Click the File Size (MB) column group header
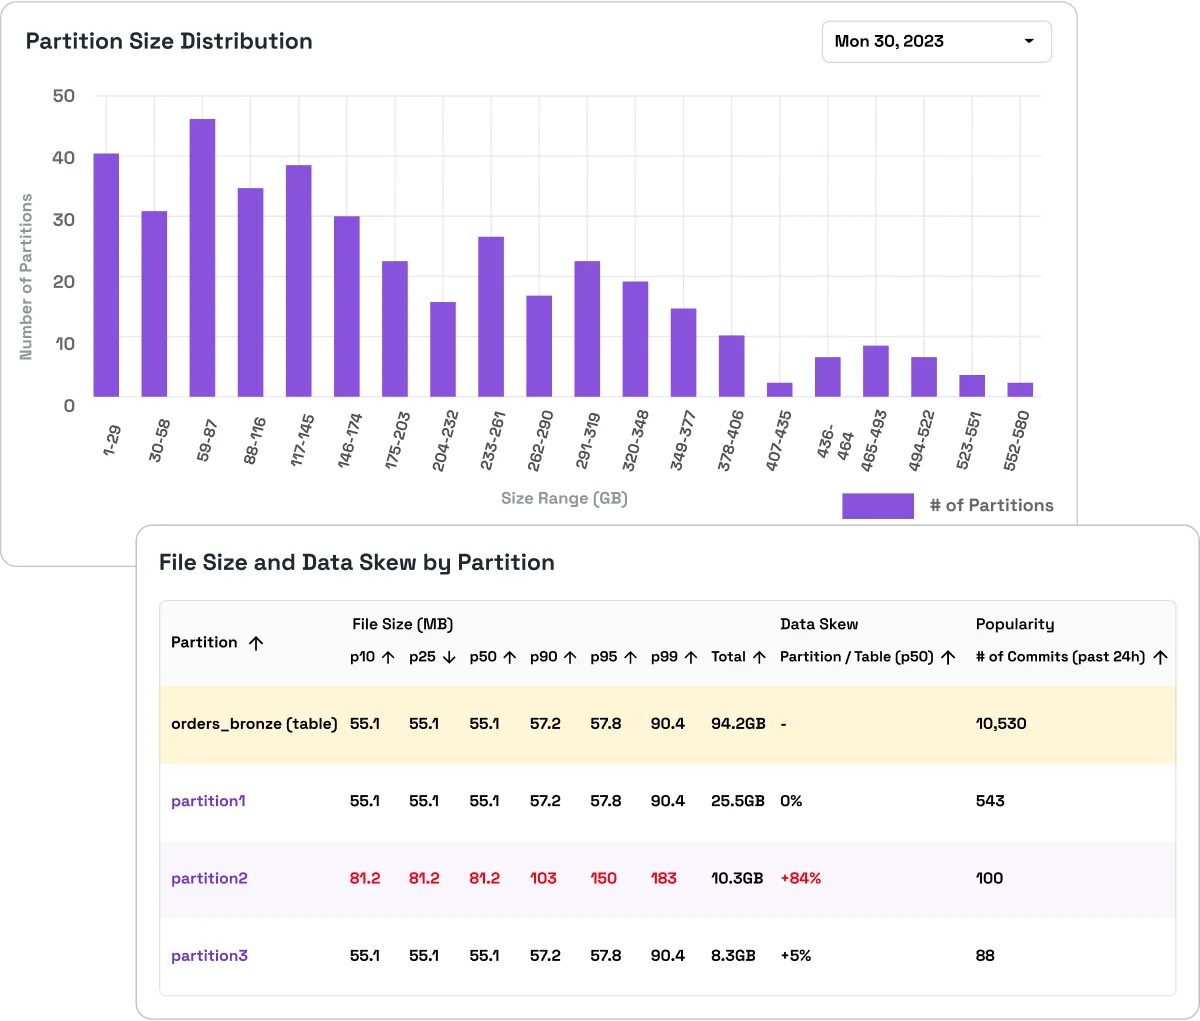This screenshot has height=1021, width=1200. [x=403, y=624]
